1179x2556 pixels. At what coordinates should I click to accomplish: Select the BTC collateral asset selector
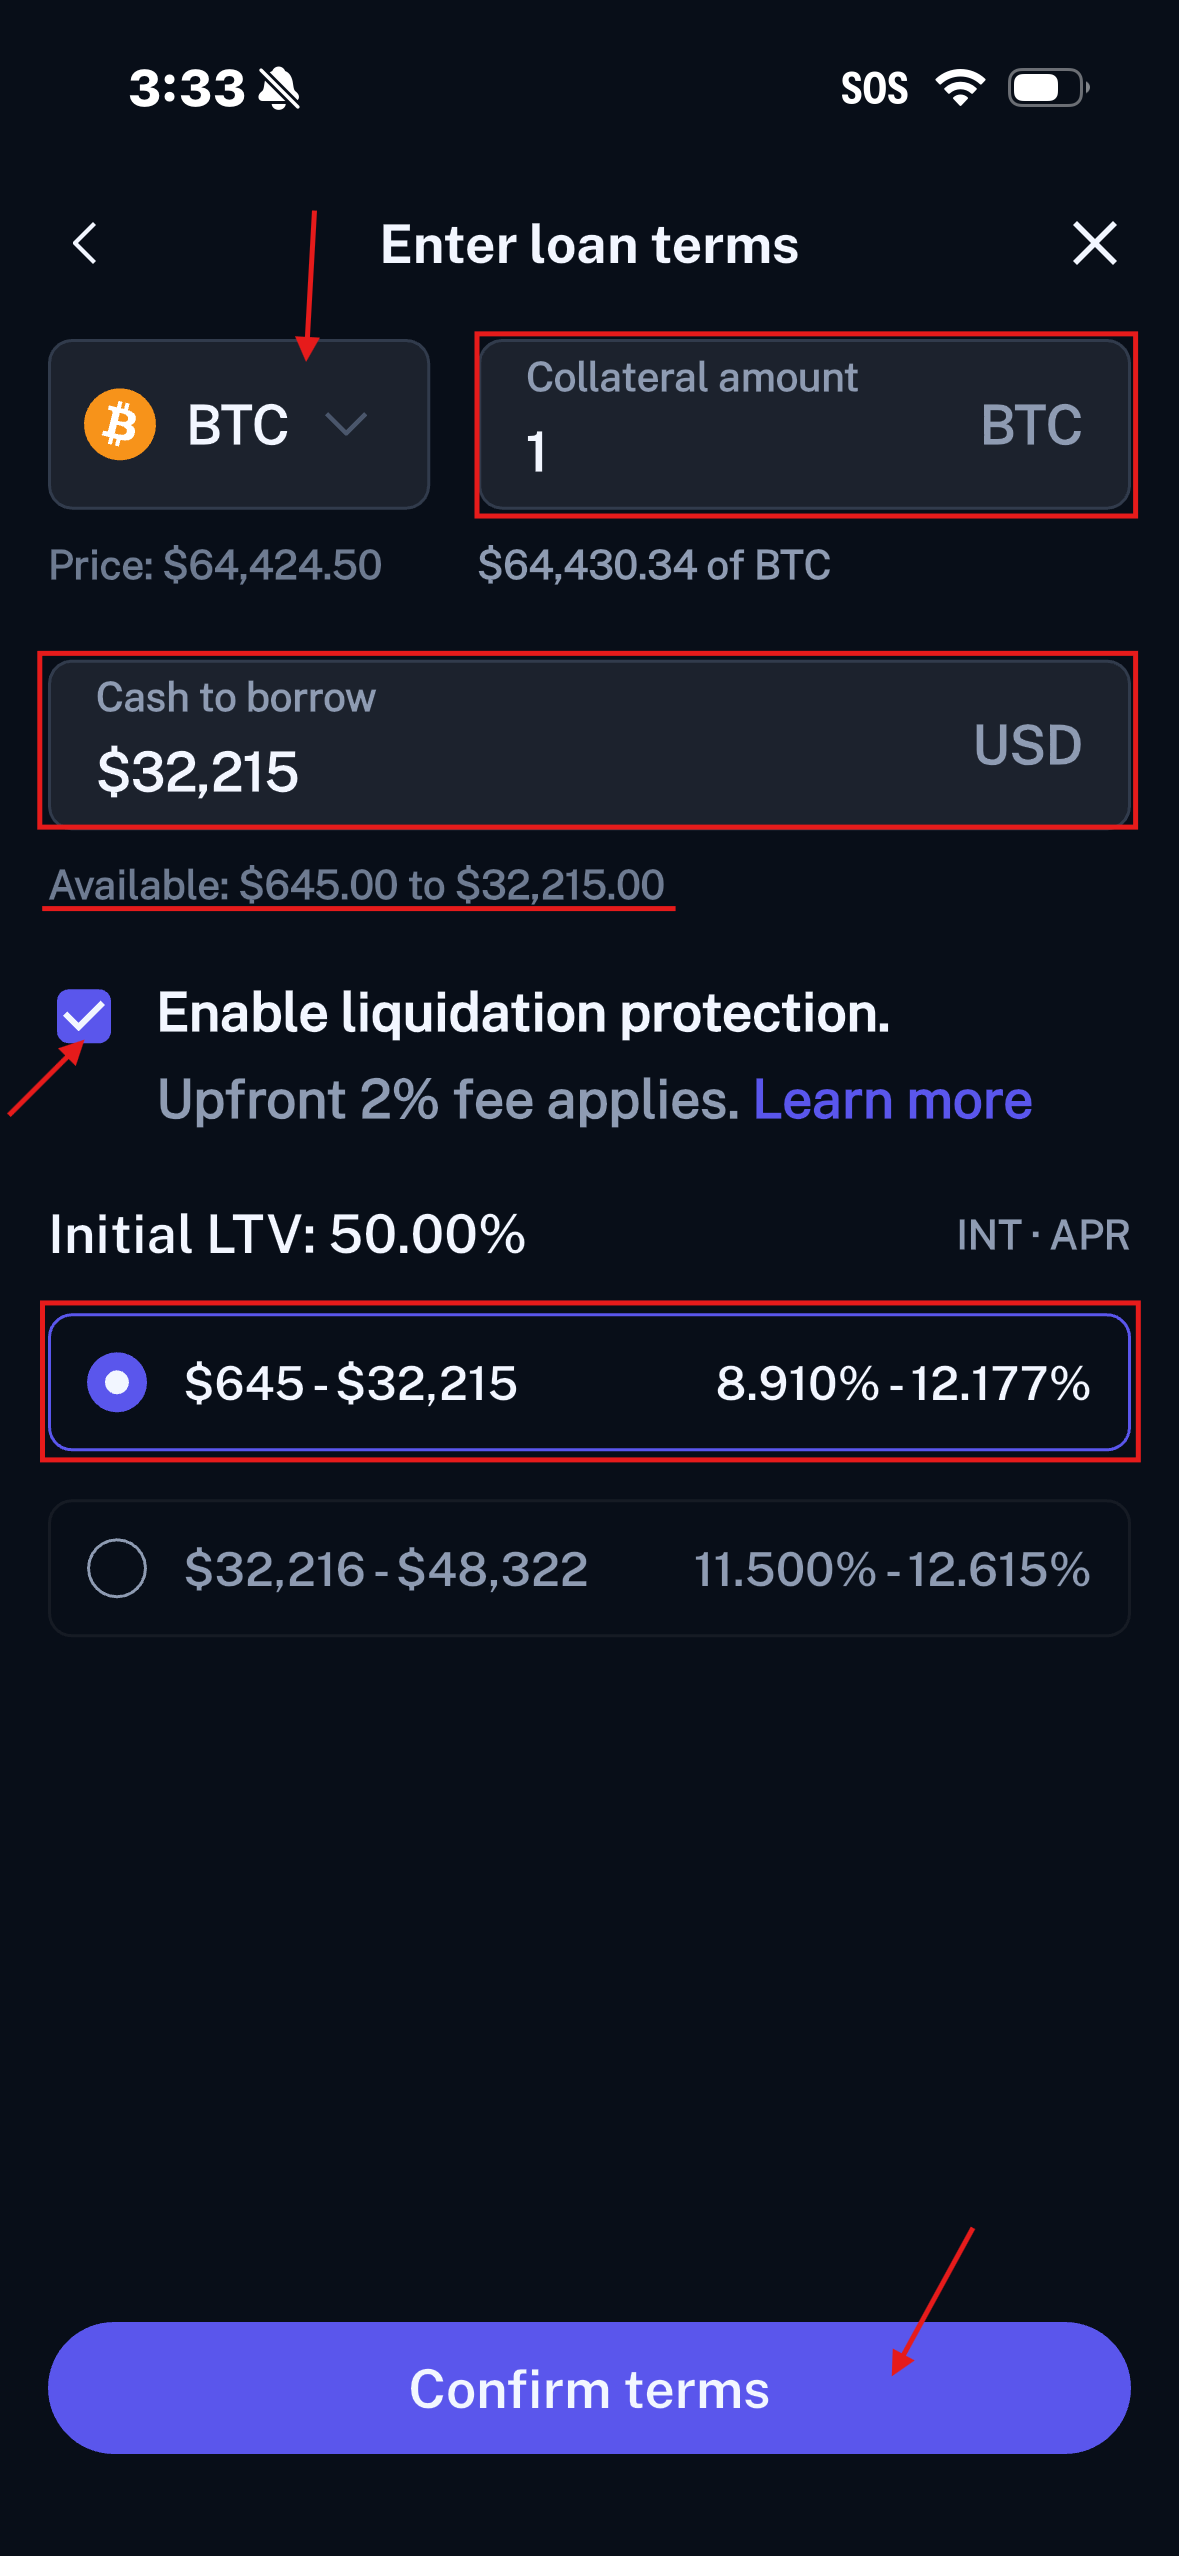tap(239, 424)
